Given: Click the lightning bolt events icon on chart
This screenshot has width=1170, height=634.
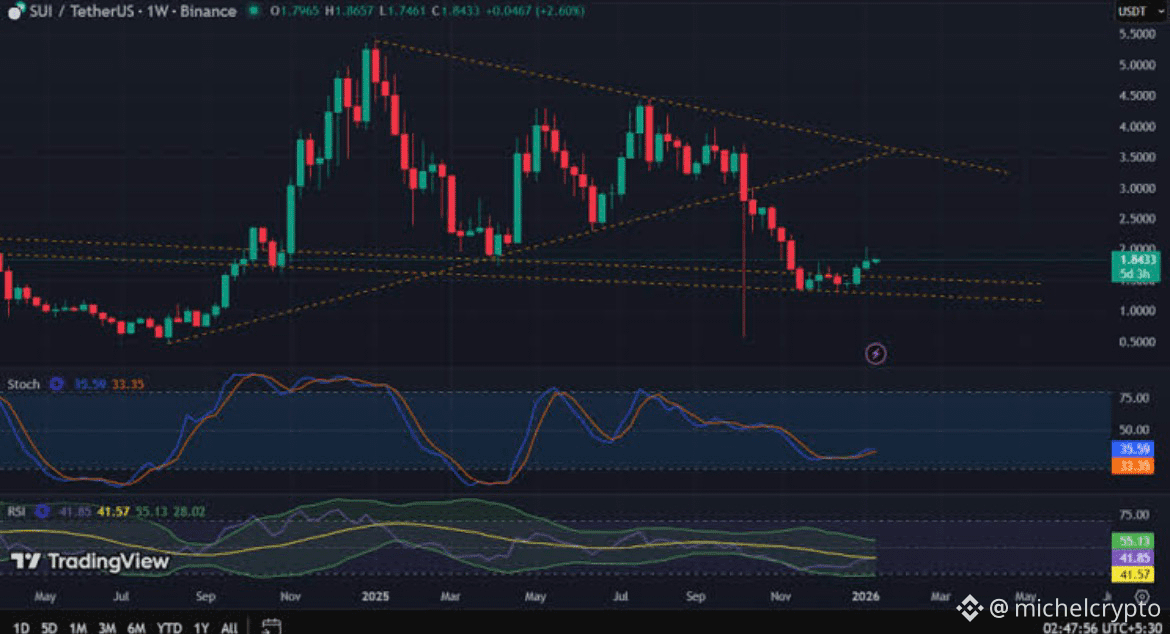Looking at the screenshot, I should (875, 353).
